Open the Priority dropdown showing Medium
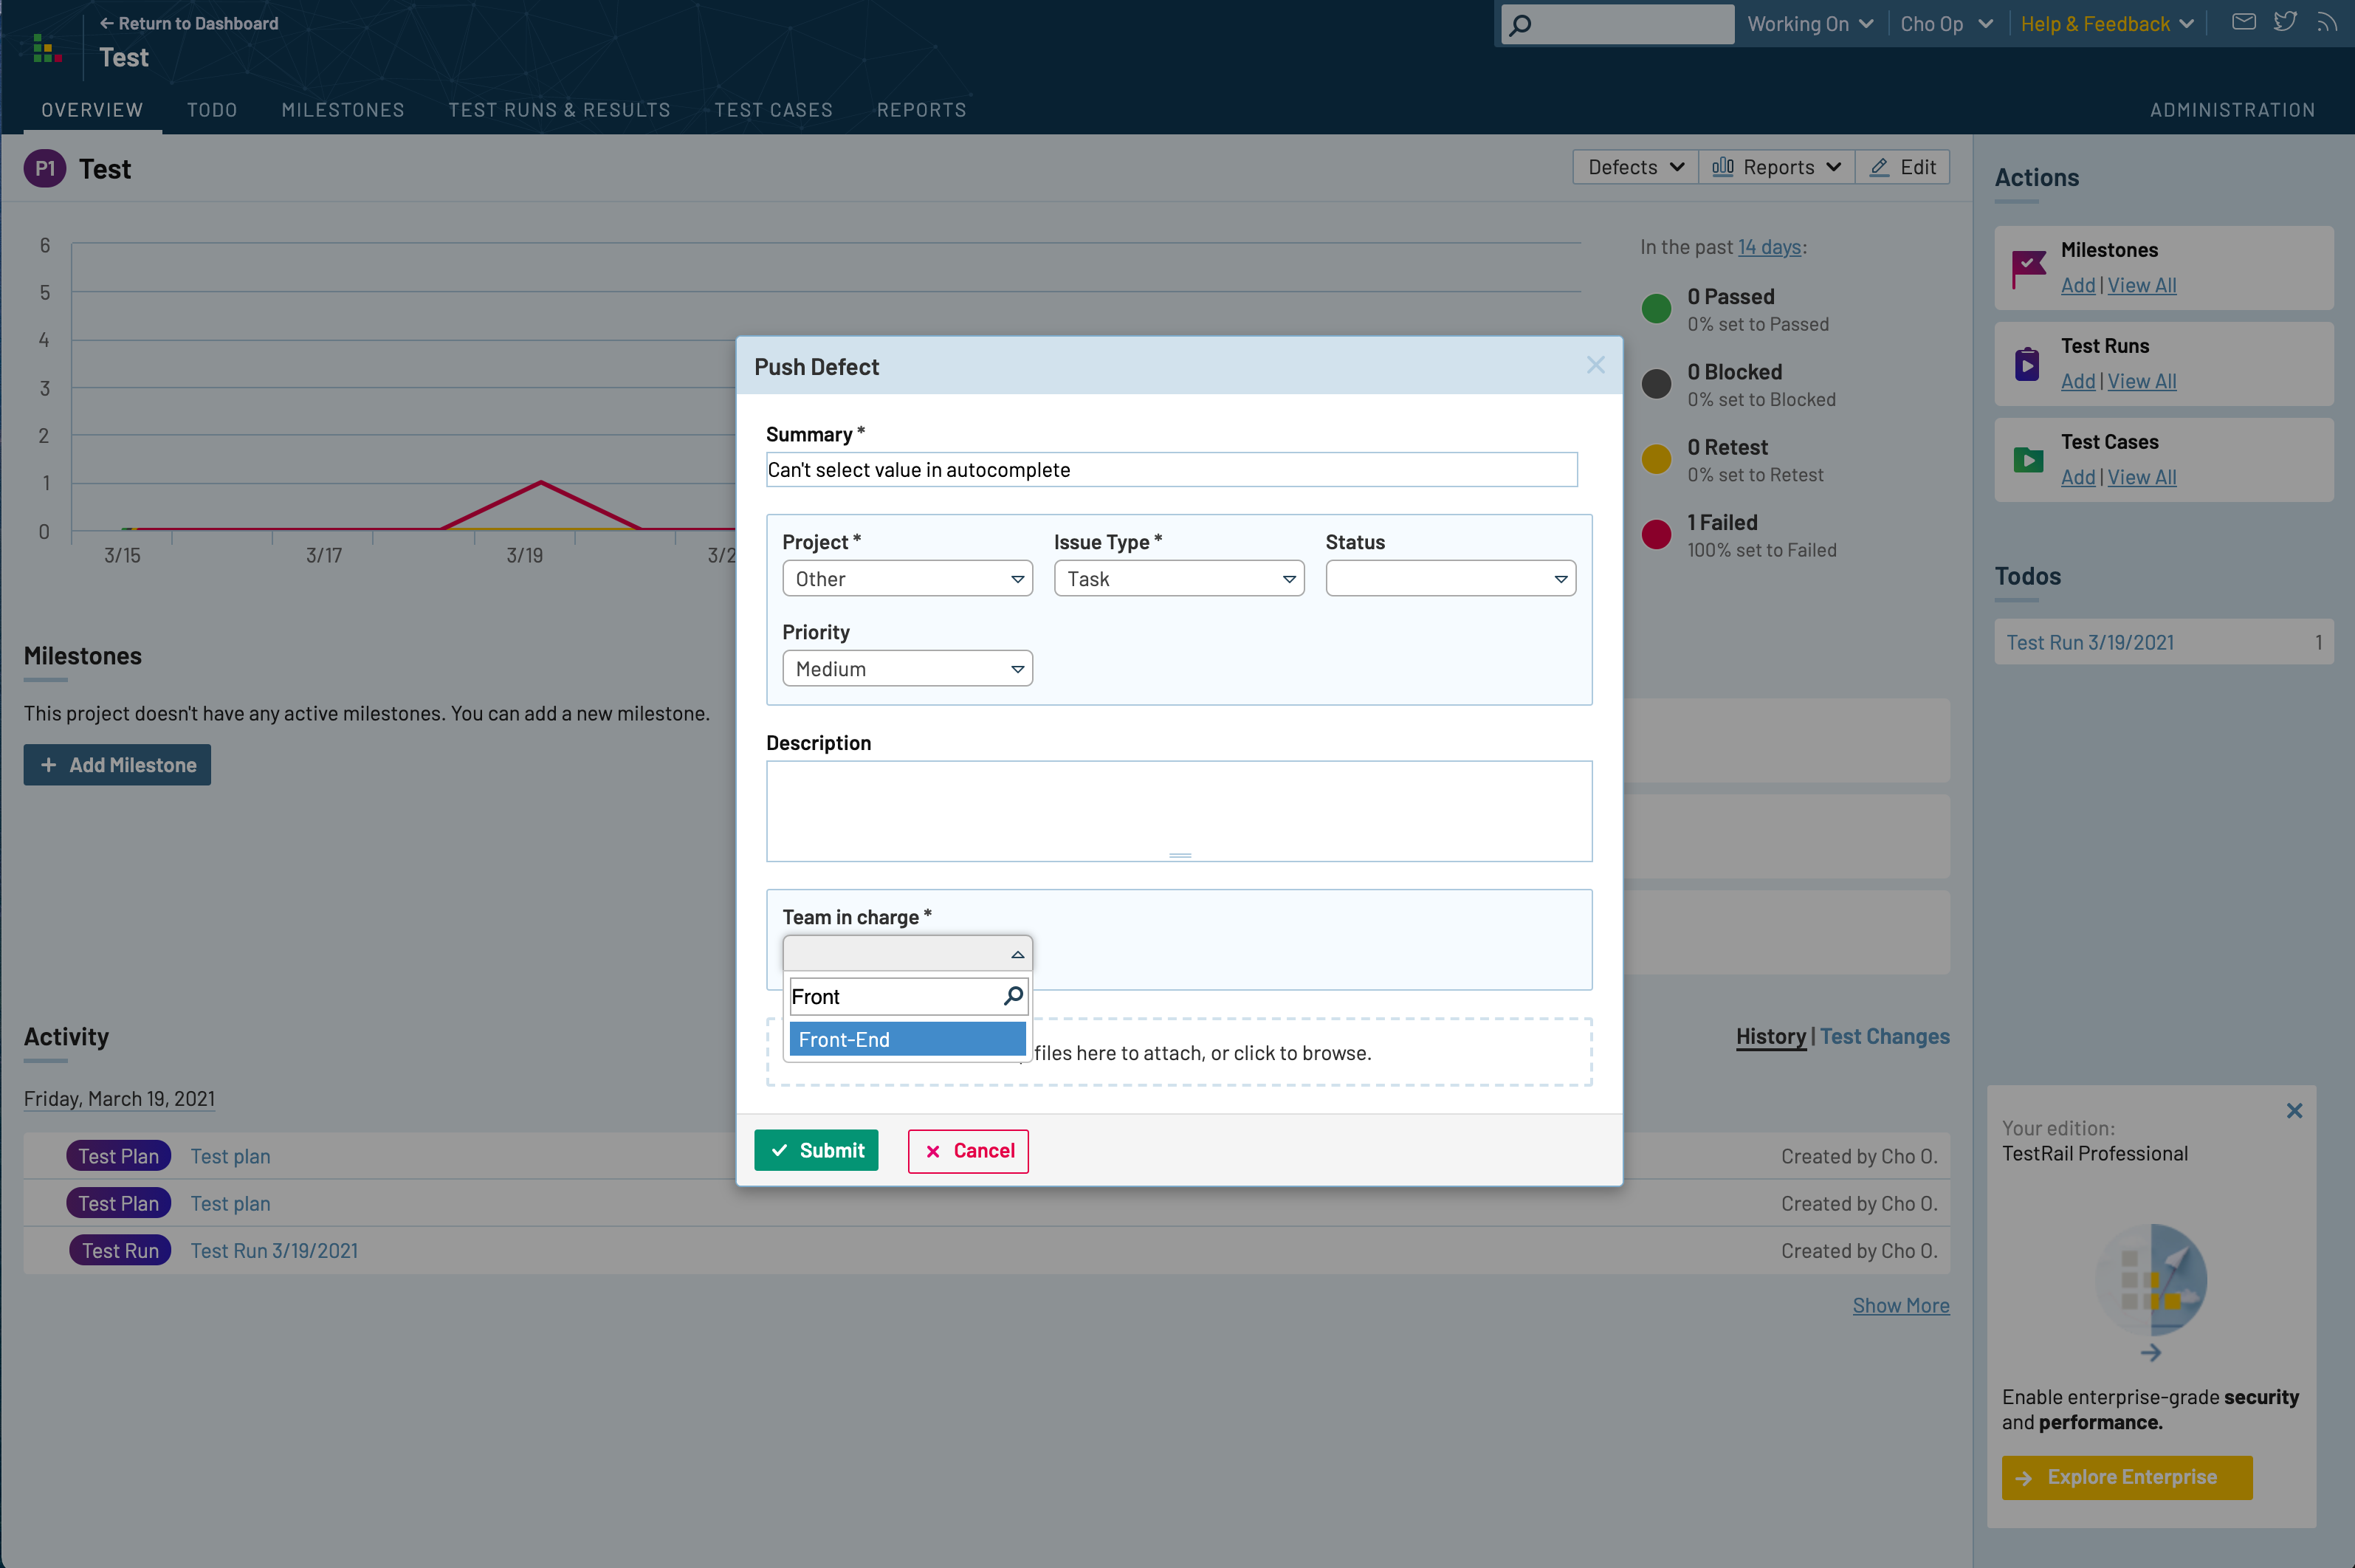Screen dimensions: 2355x1568 click(907, 669)
